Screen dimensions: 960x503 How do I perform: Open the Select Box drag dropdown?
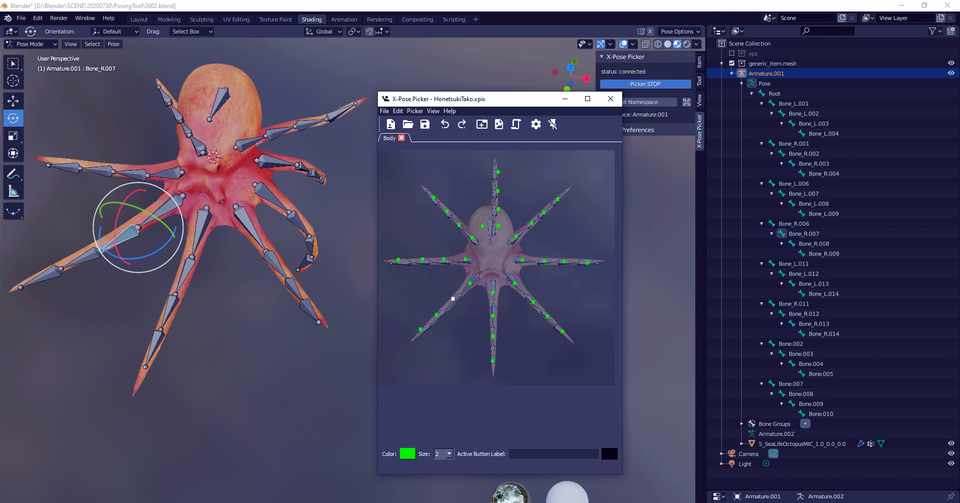click(192, 31)
